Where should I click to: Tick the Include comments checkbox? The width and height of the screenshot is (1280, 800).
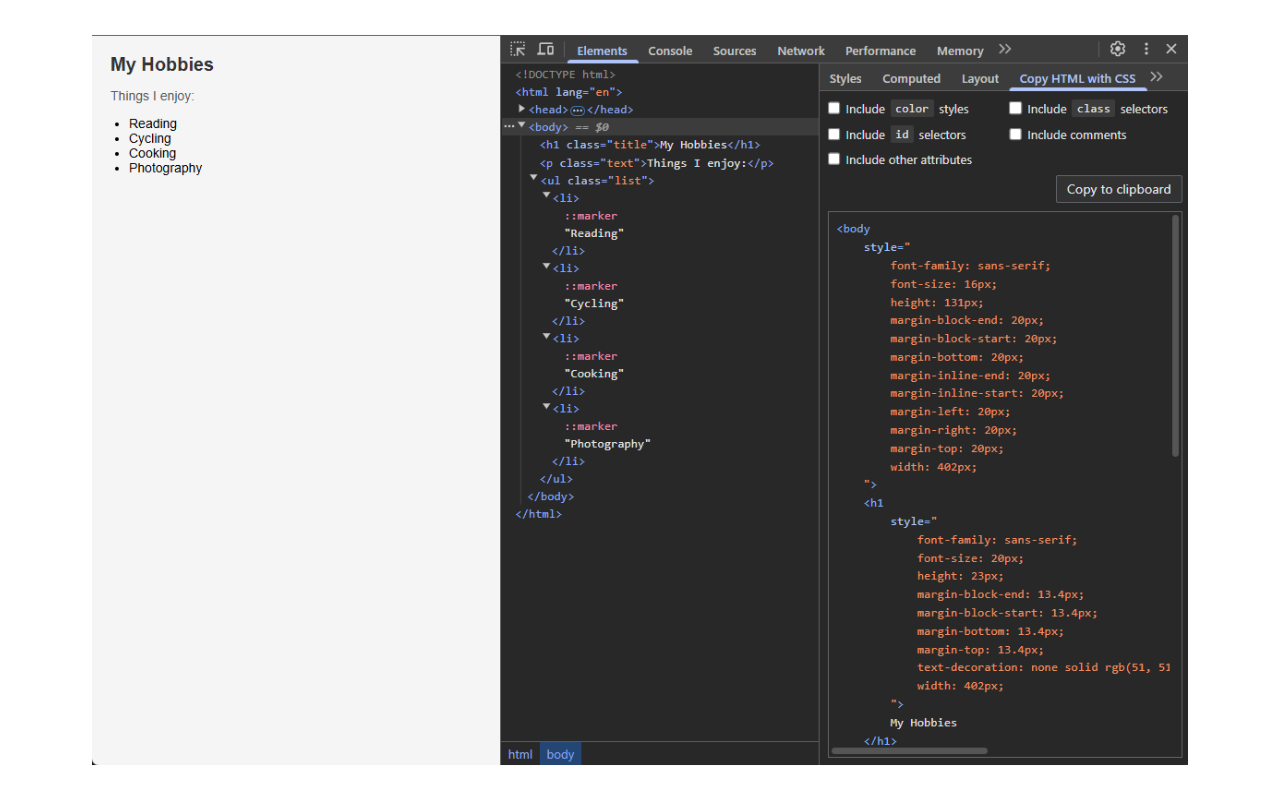tap(1015, 134)
